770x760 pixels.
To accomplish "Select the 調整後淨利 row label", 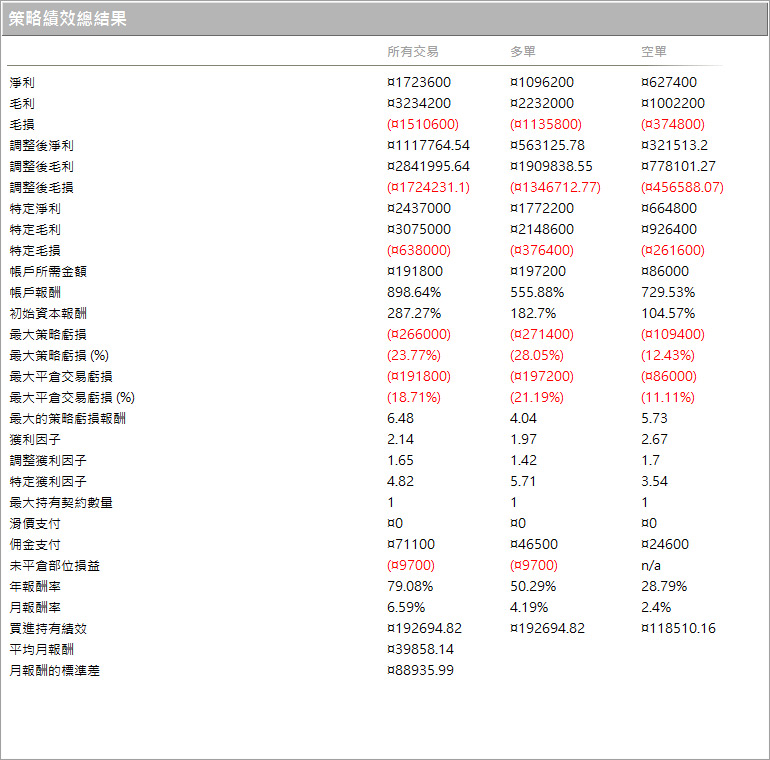I will (41, 146).
